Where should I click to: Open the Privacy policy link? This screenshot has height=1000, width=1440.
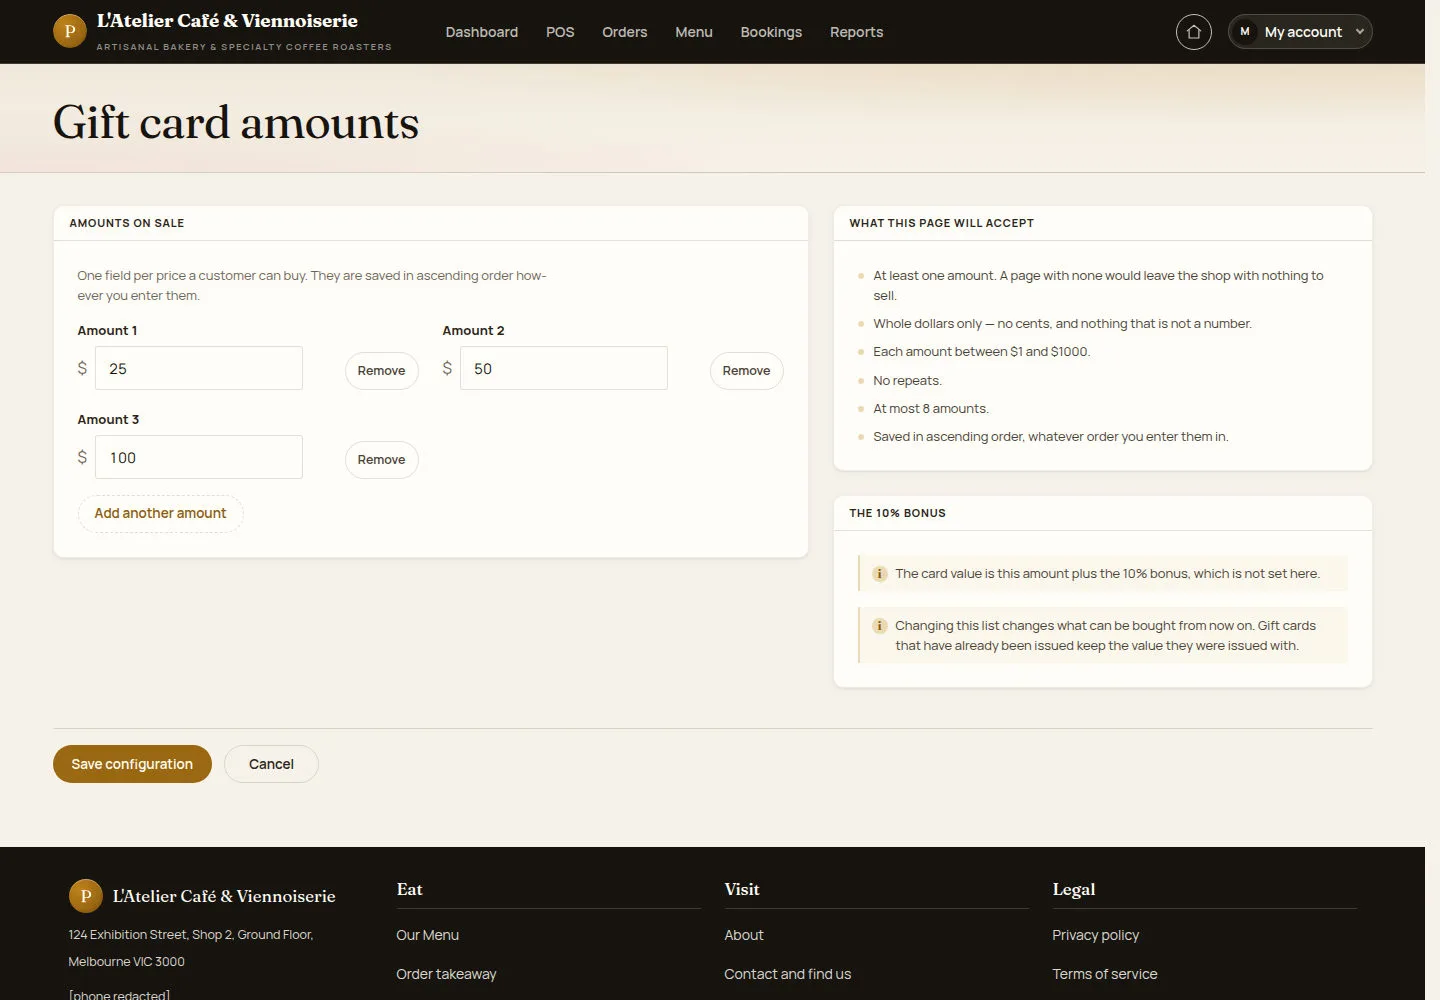pyautogui.click(x=1096, y=935)
